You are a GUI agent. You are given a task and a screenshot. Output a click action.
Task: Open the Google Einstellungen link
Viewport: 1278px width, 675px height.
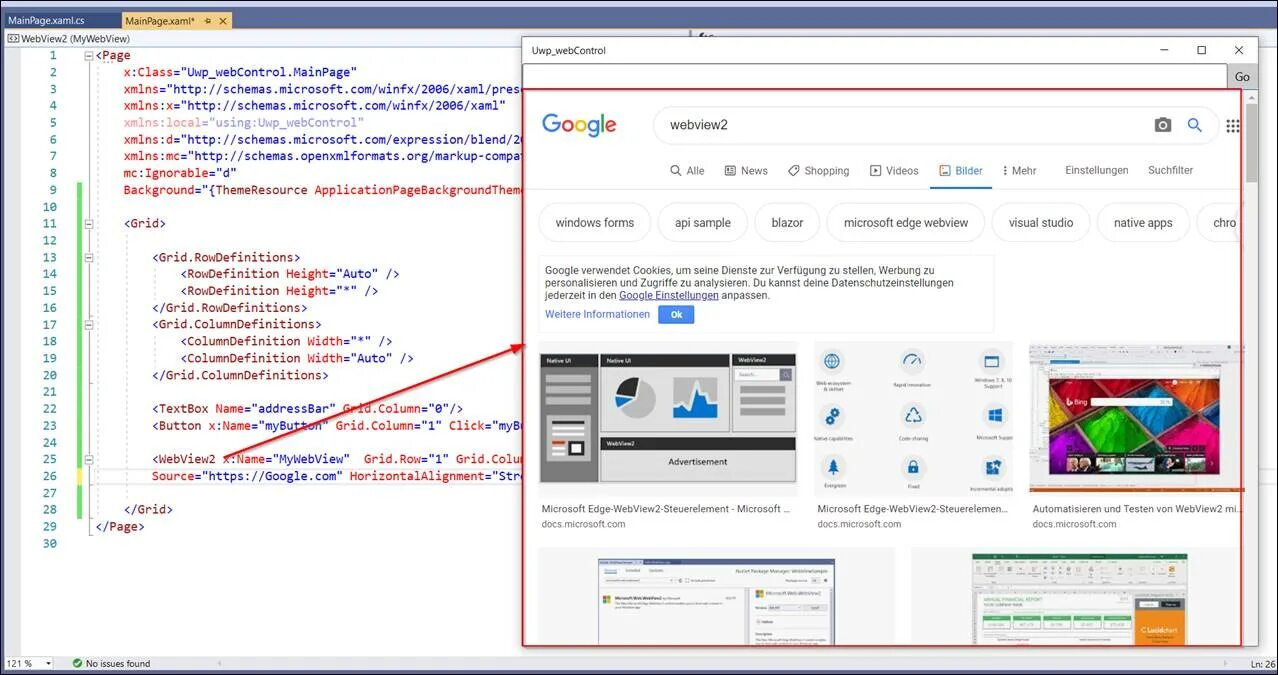(x=669, y=296)
